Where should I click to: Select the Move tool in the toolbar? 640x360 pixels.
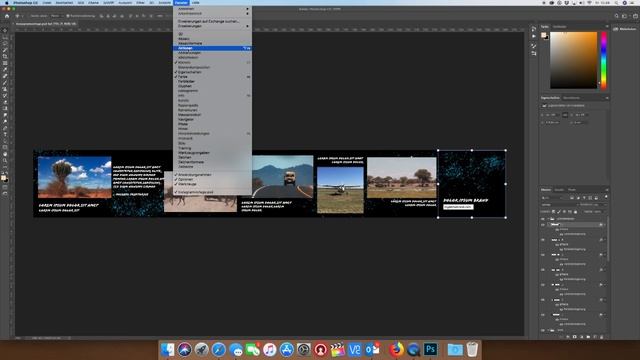[5, 31]
